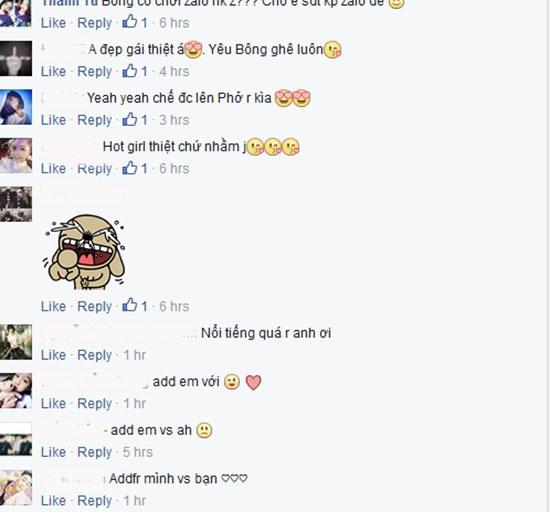Click thumbs-up count under the sticker comment
The width and height of the screenshot is (550, 512).
[144, 306]
